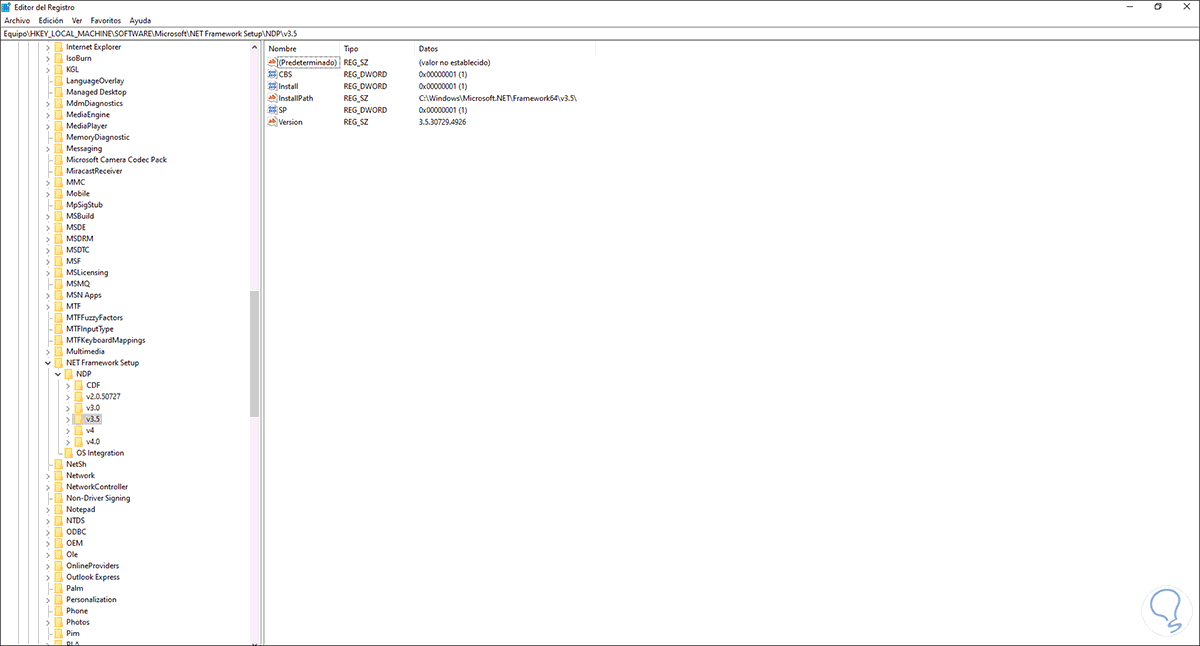Click the MediaPlayer folder icon
This screenshot has height=646, width=1200.
[58, 126]
